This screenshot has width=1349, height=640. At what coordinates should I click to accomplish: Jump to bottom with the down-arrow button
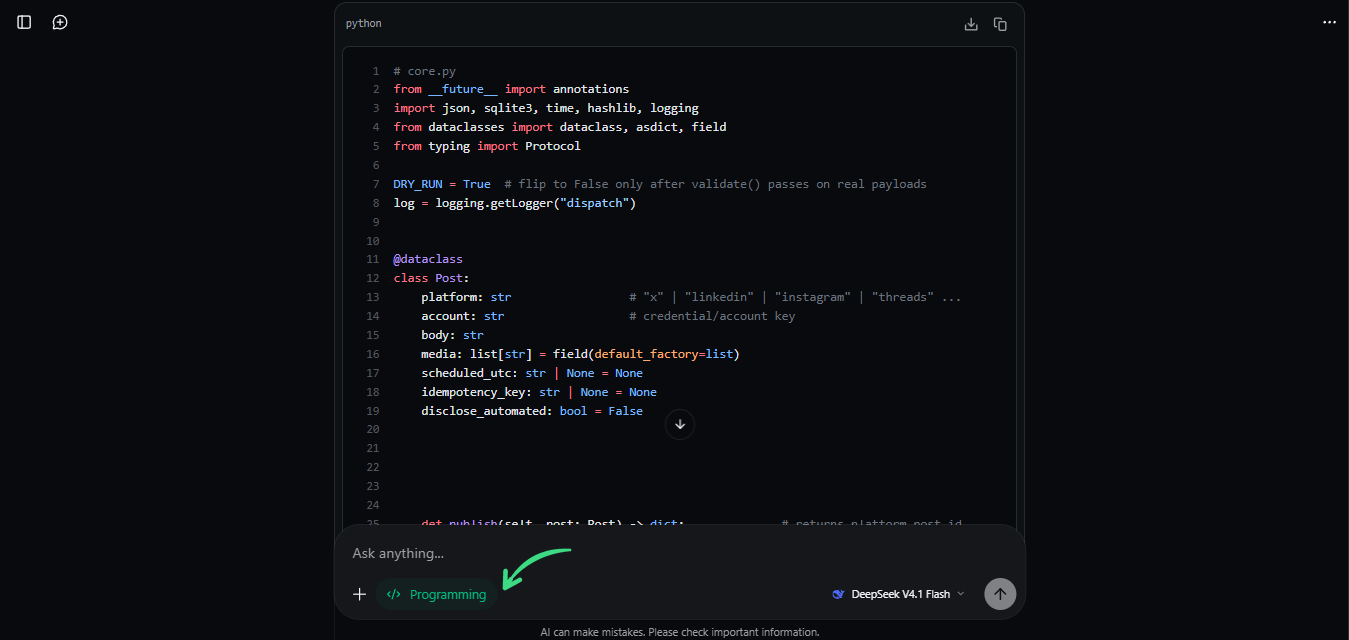pyautogui.click(x=680, y=424)
